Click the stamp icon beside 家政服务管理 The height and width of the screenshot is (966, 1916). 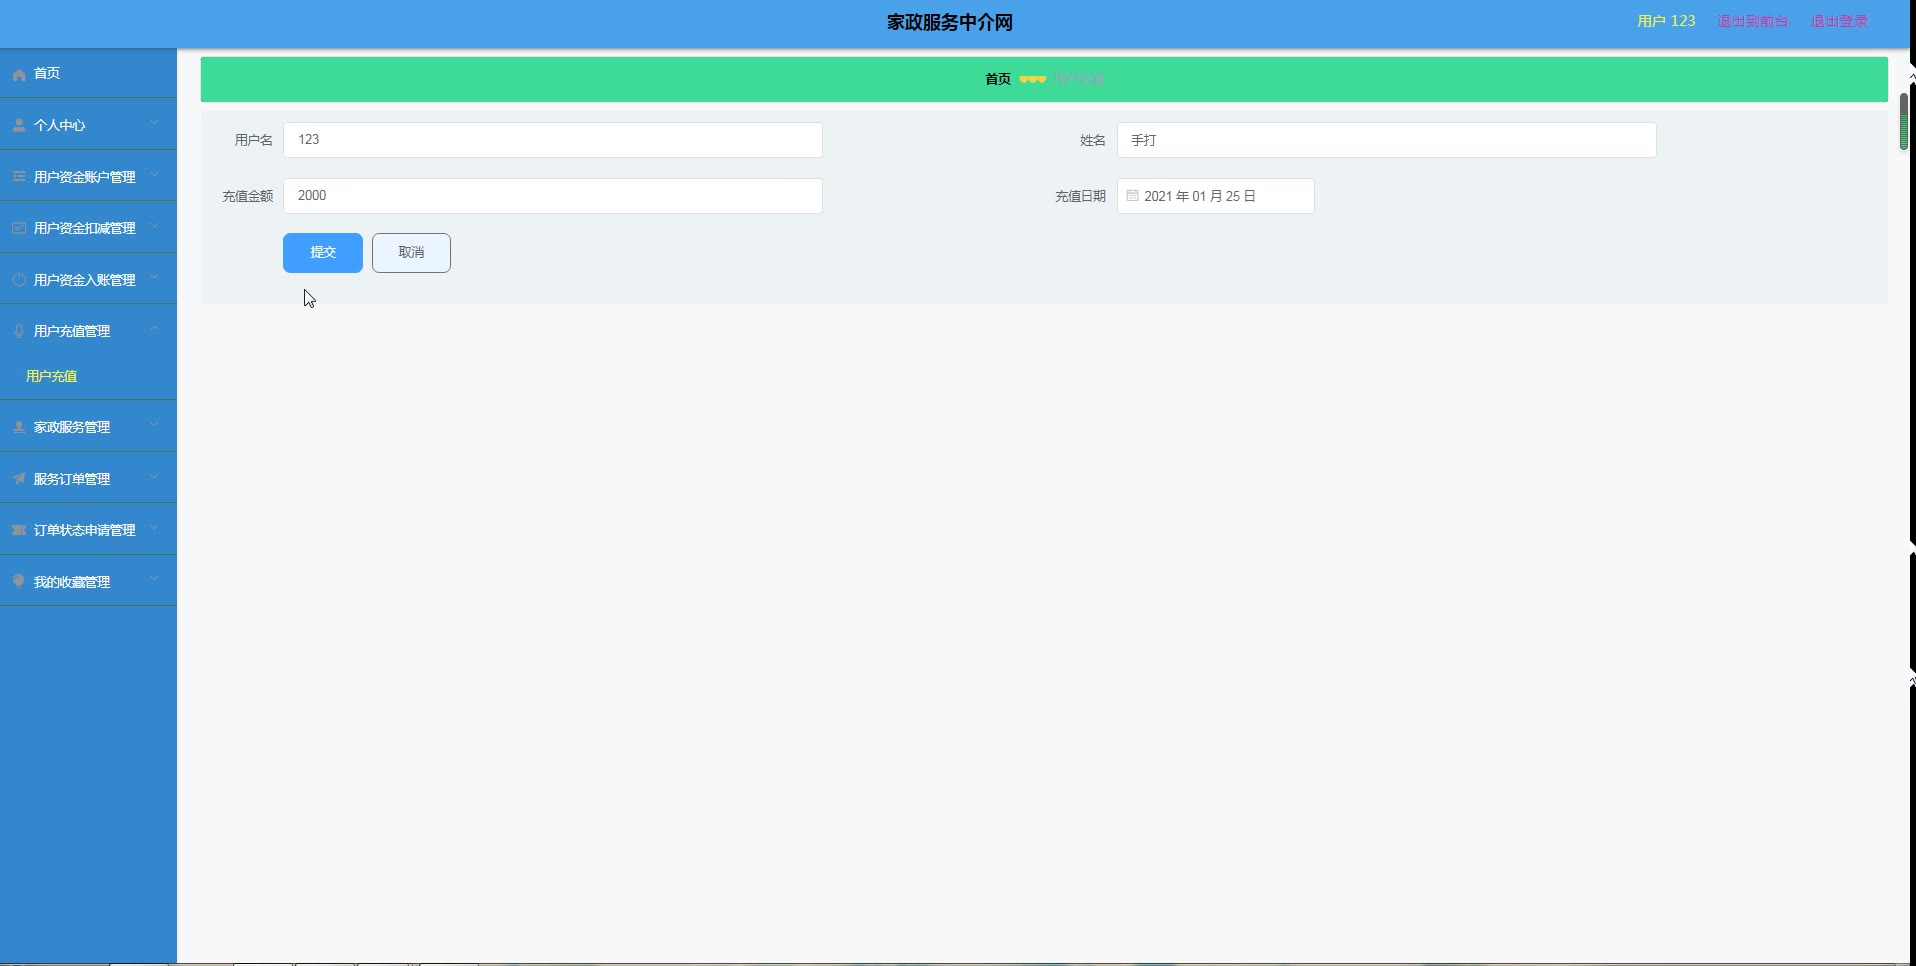click(x=19, y=427)
